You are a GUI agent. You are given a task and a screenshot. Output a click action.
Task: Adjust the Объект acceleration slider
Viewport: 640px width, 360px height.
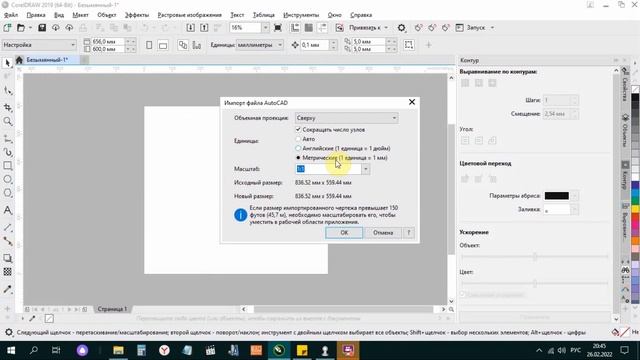(535, 257)
